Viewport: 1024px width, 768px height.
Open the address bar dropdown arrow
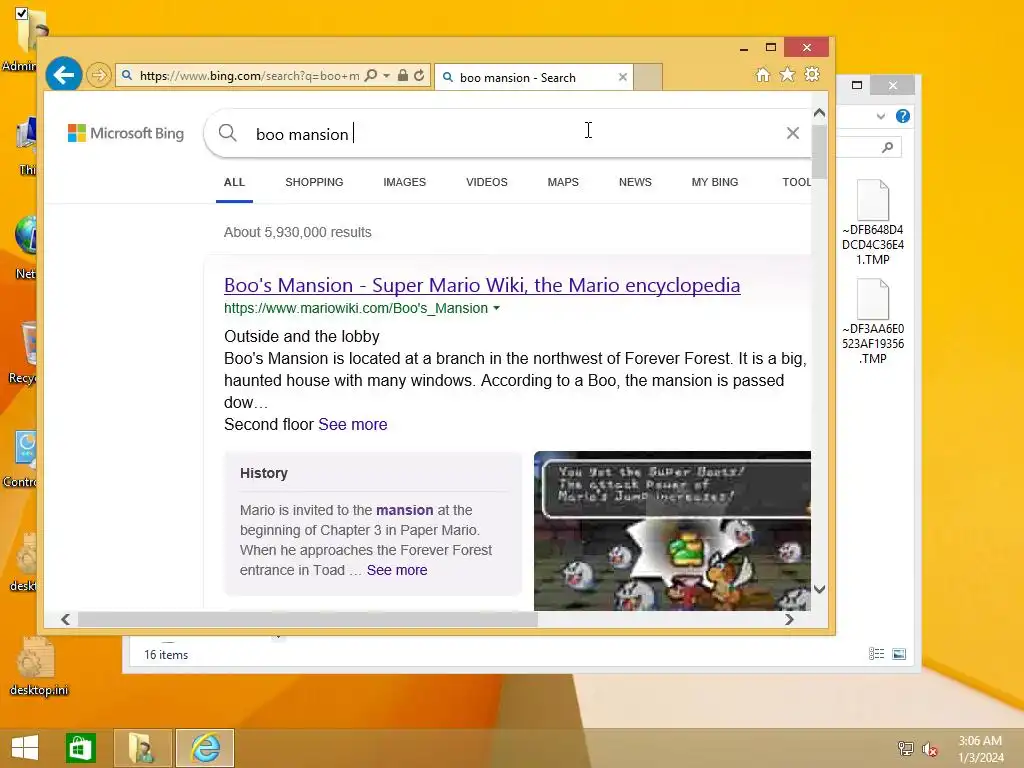click(387, 76)
